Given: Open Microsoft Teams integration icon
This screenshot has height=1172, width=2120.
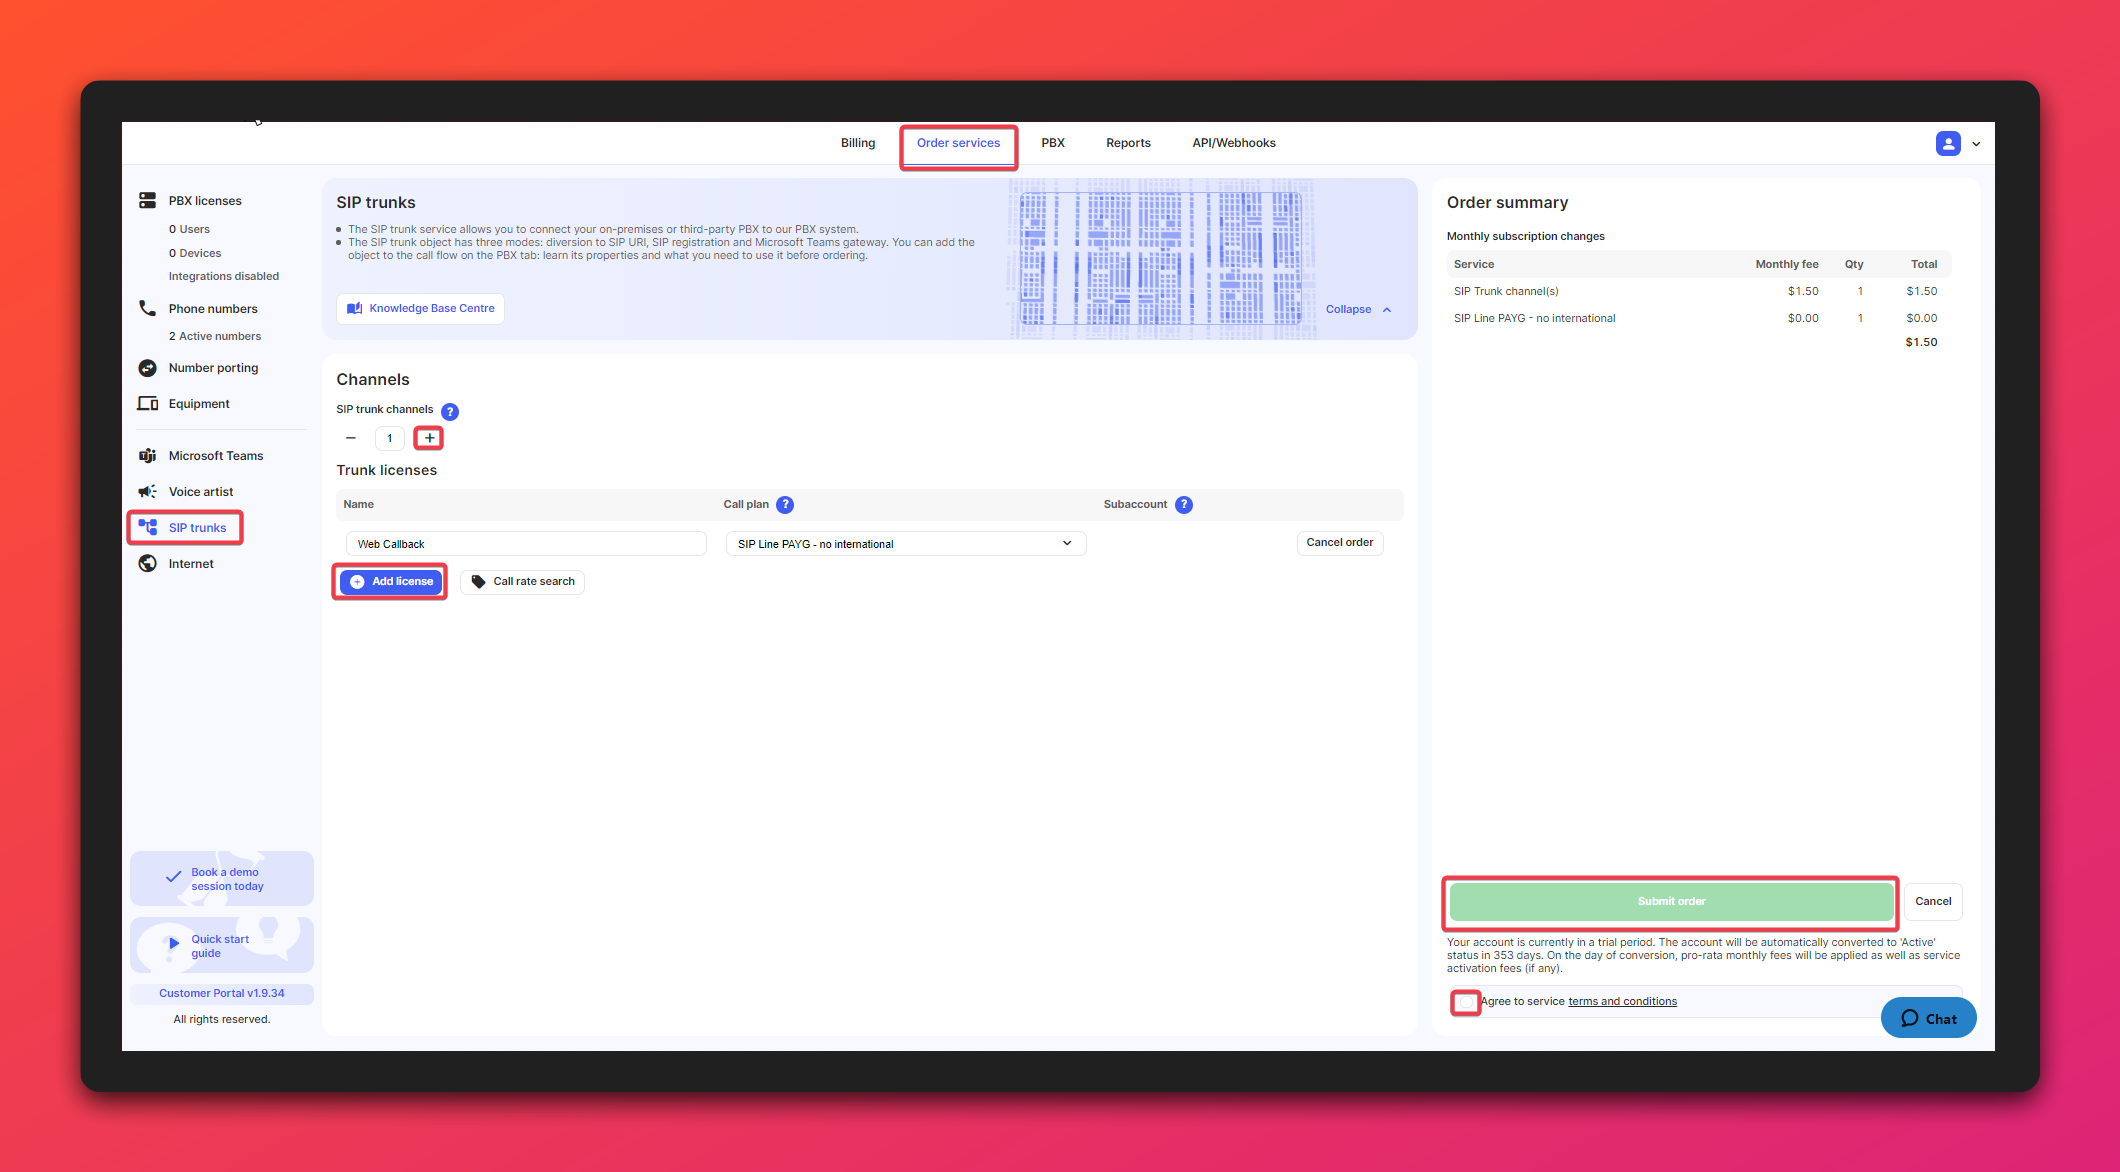Looking at the screenshot, I should pos(147,456).
